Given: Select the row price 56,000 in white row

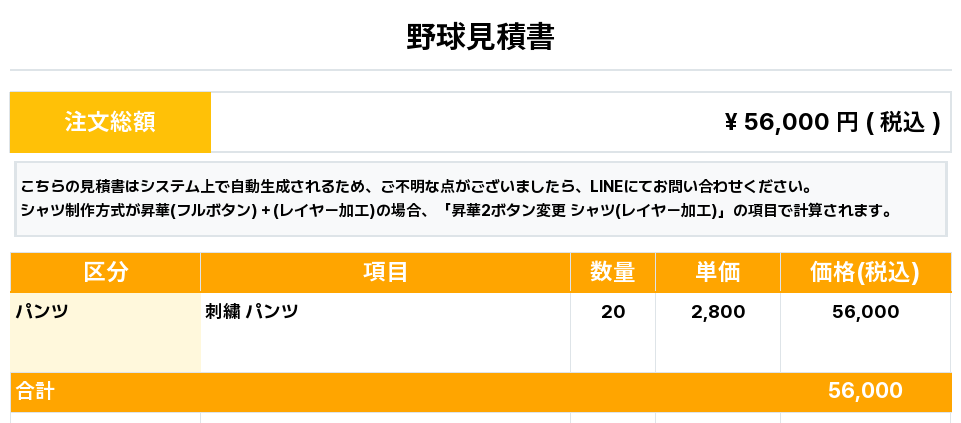Looking at the screenshot, I should coord(864,312).
